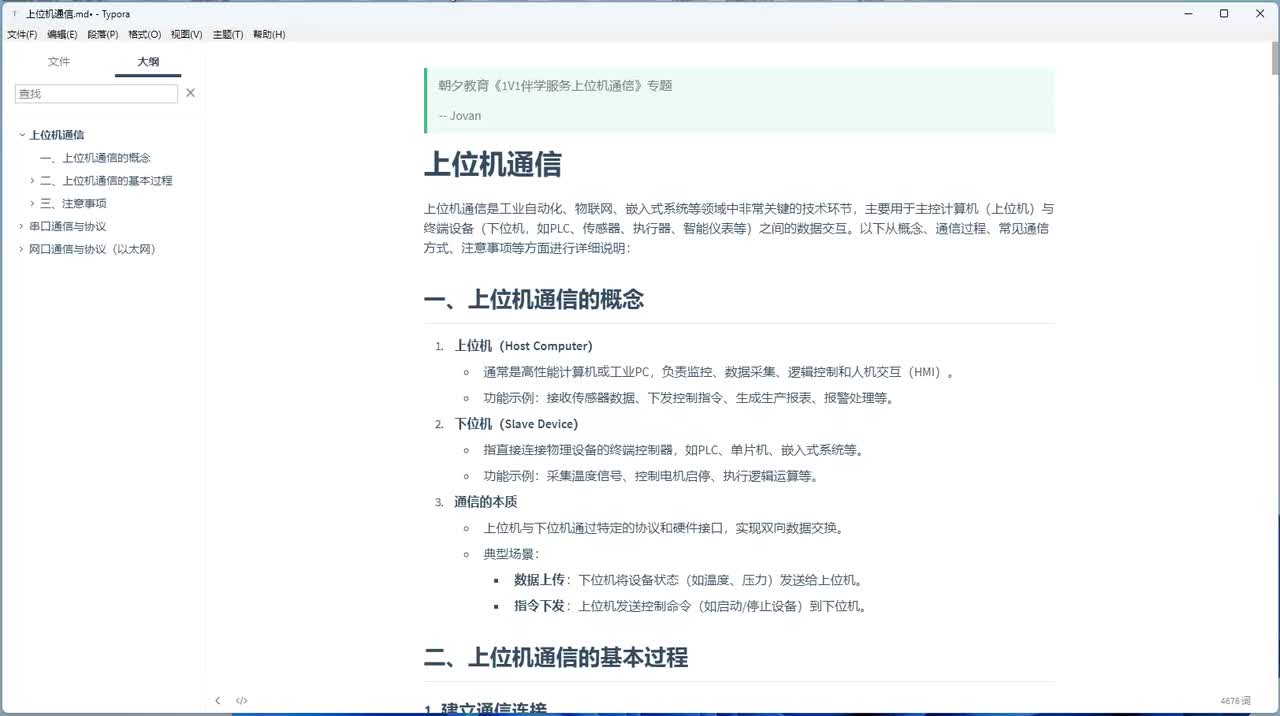Screen dimensions: 1280x716
Task: Click the 1. 建立通信连接 subheading
Action: point(485,708)
